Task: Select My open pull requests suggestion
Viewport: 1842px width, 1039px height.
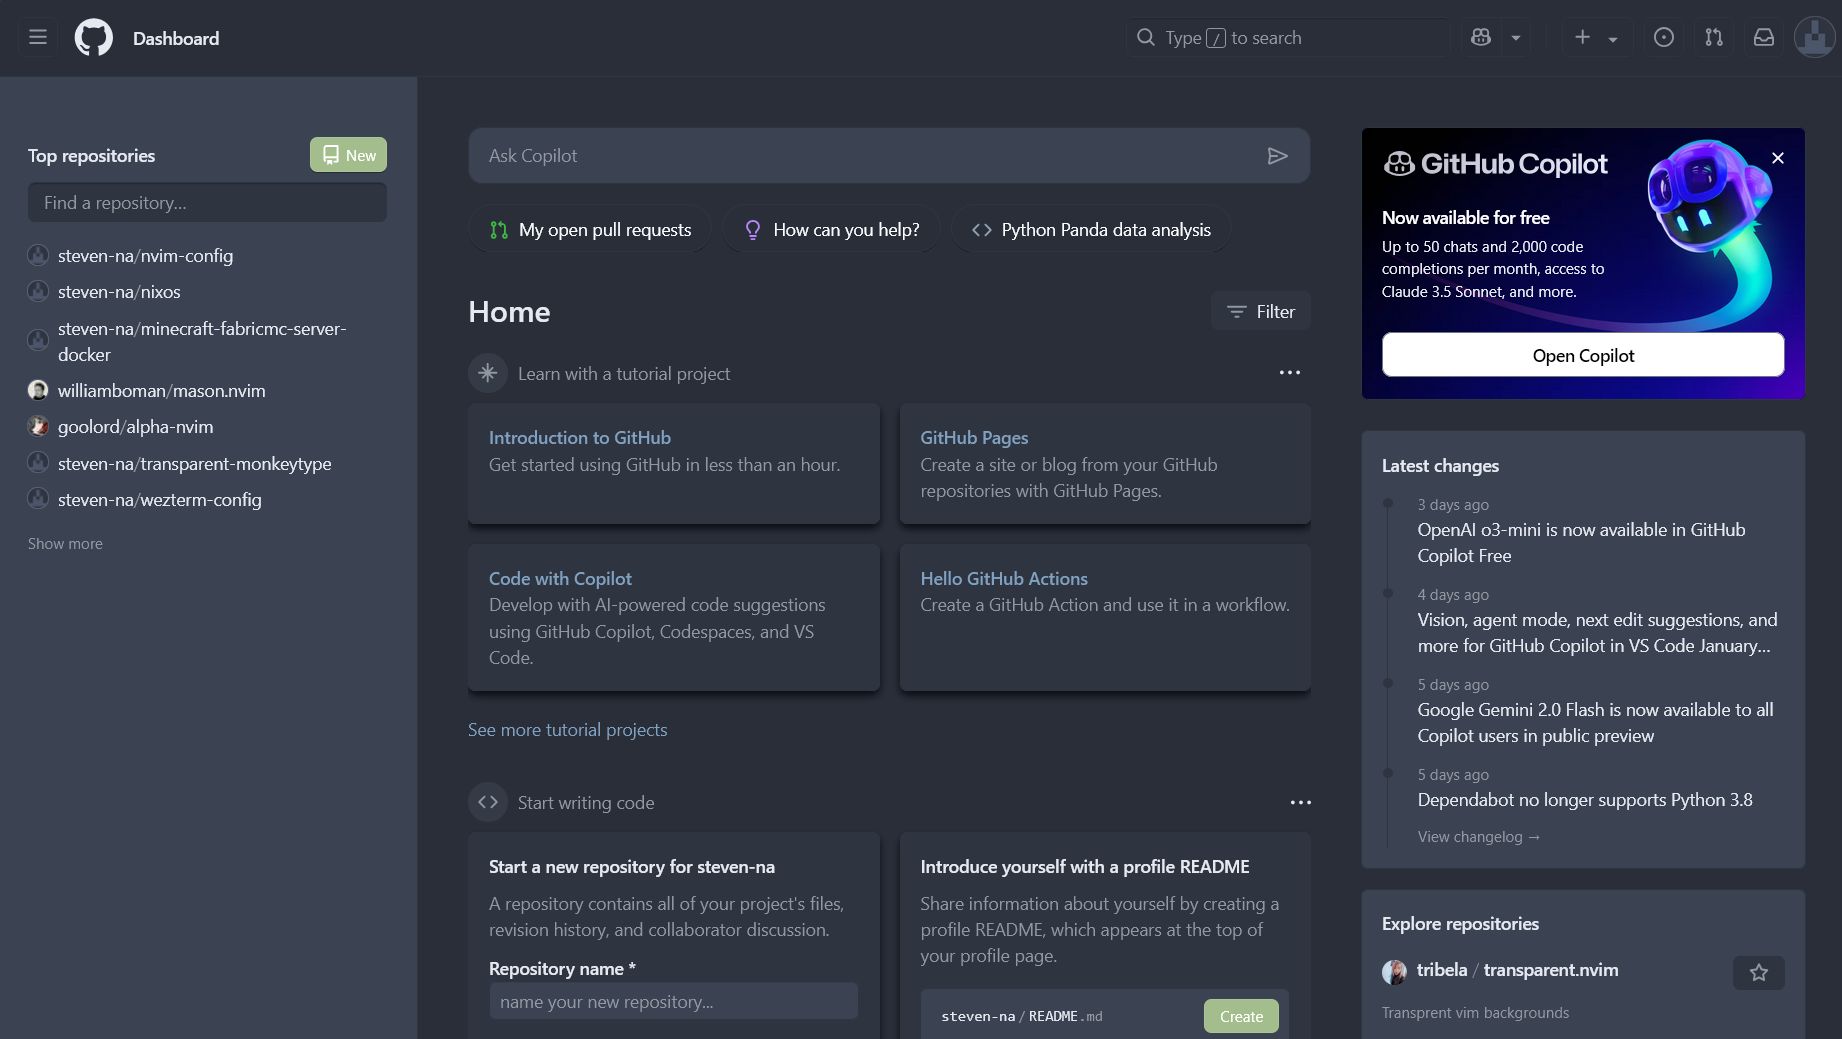Action: tap(590, 230)
